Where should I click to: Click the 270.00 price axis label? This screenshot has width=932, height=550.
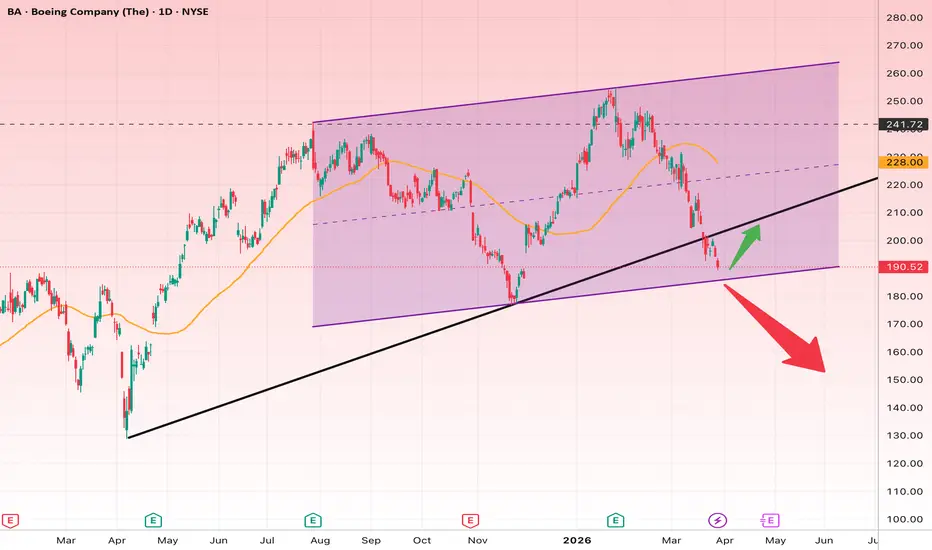point(904,45)
